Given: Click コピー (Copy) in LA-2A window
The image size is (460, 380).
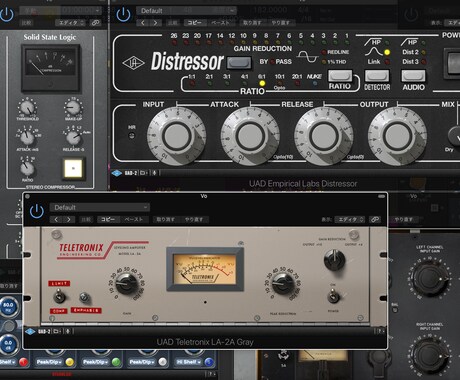Looking at the screenshot, I should (108, 219).
